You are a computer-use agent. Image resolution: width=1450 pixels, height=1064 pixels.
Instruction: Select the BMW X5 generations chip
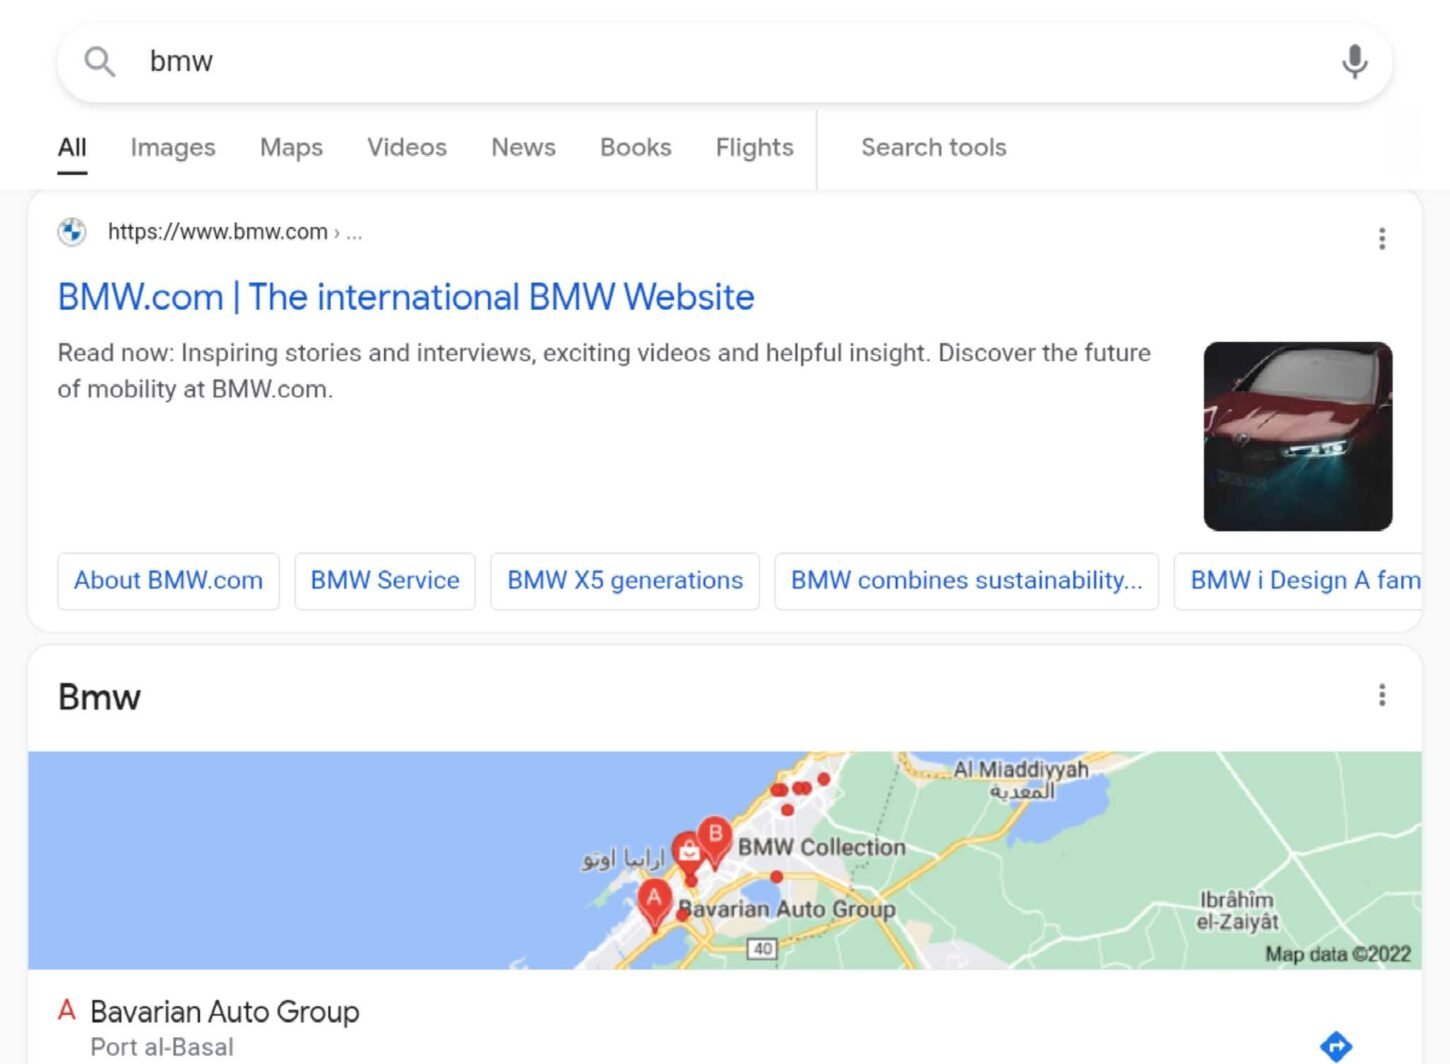click(x=625, y=581)
